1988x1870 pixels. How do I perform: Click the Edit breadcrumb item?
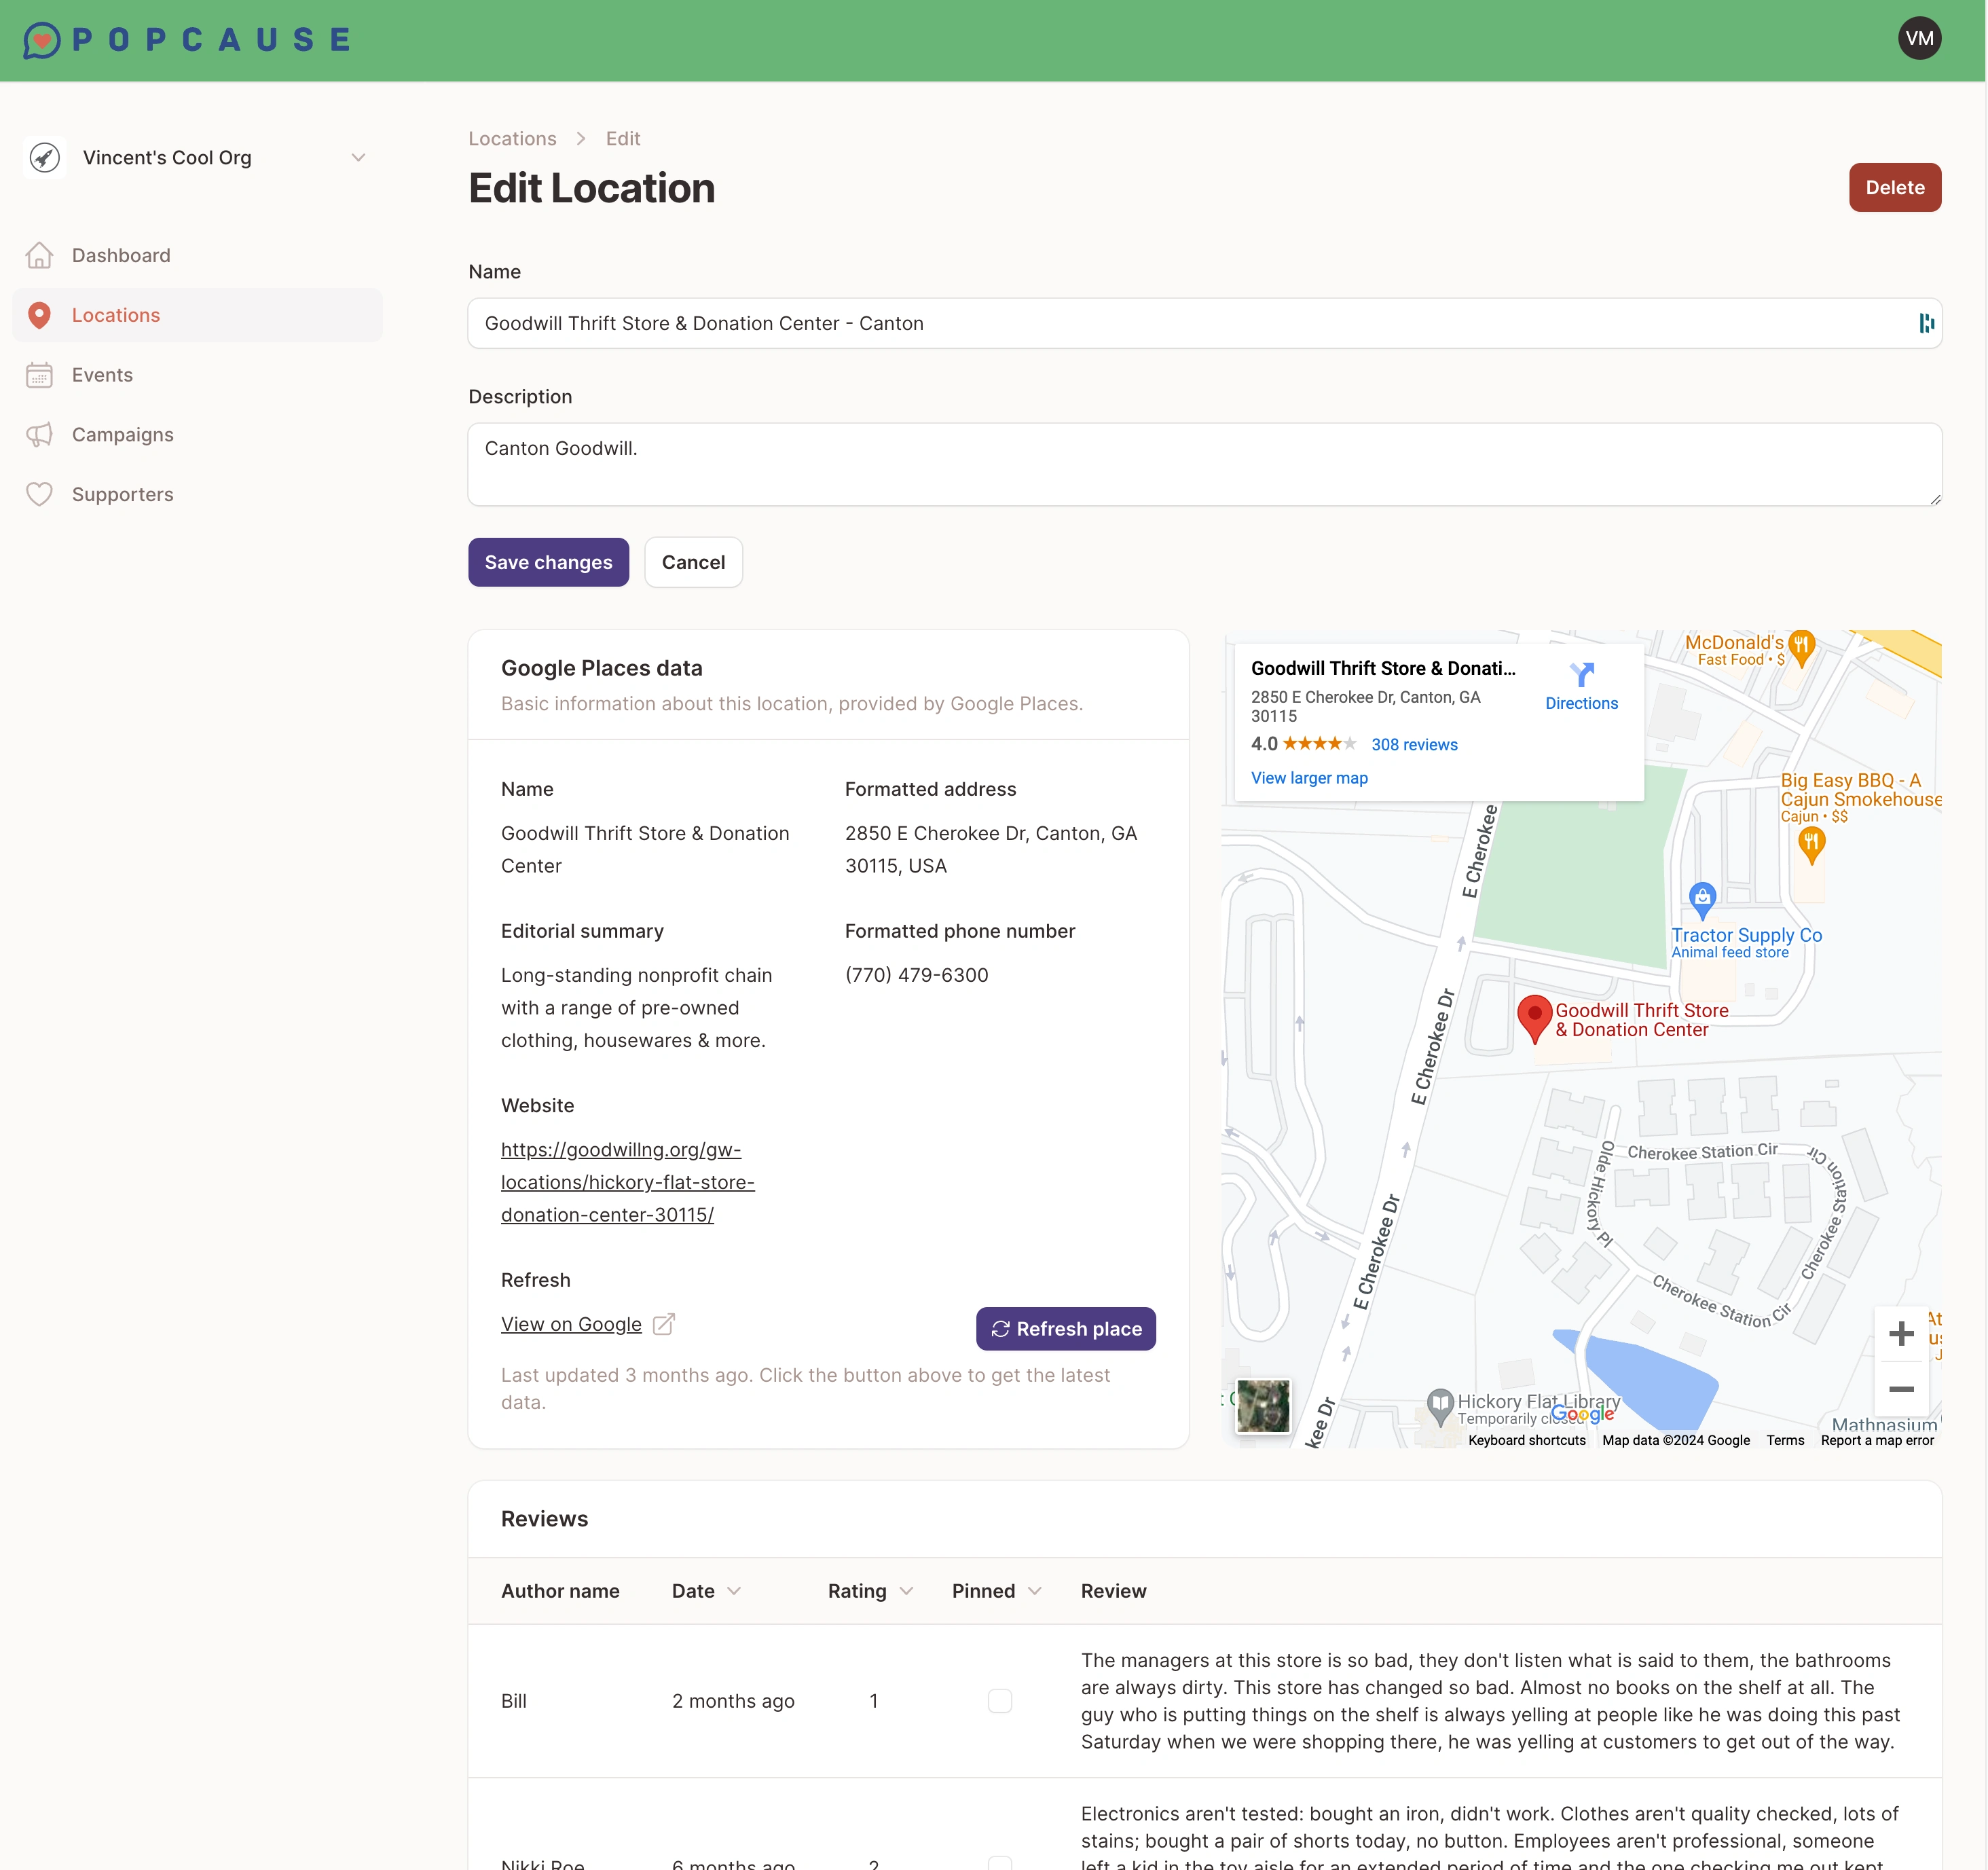(623, 139)
